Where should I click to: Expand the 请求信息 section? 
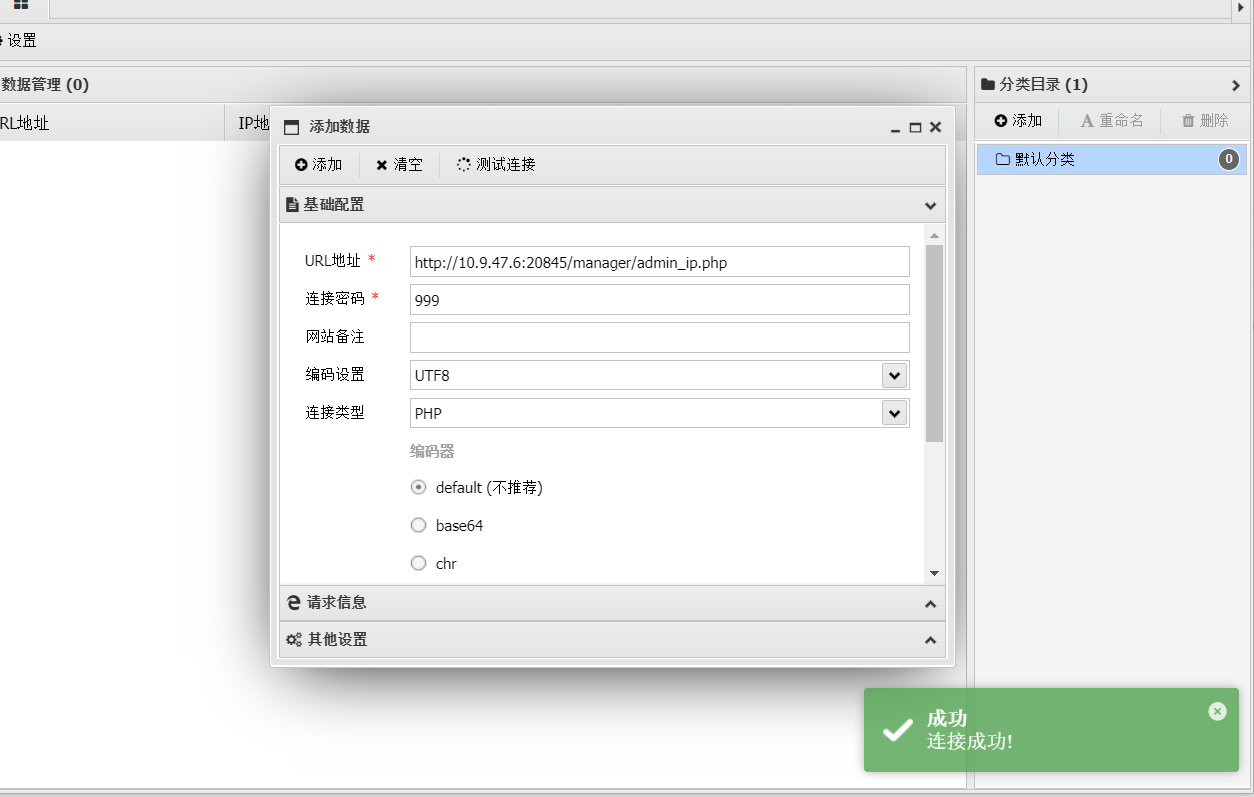click(930, 603)
